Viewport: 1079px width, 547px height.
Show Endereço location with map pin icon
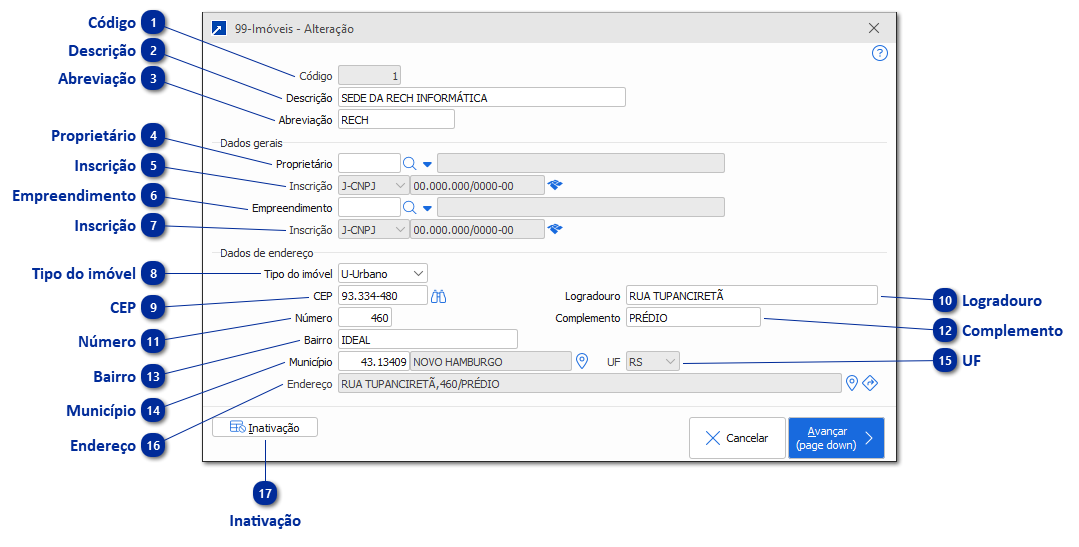(852, 383)
